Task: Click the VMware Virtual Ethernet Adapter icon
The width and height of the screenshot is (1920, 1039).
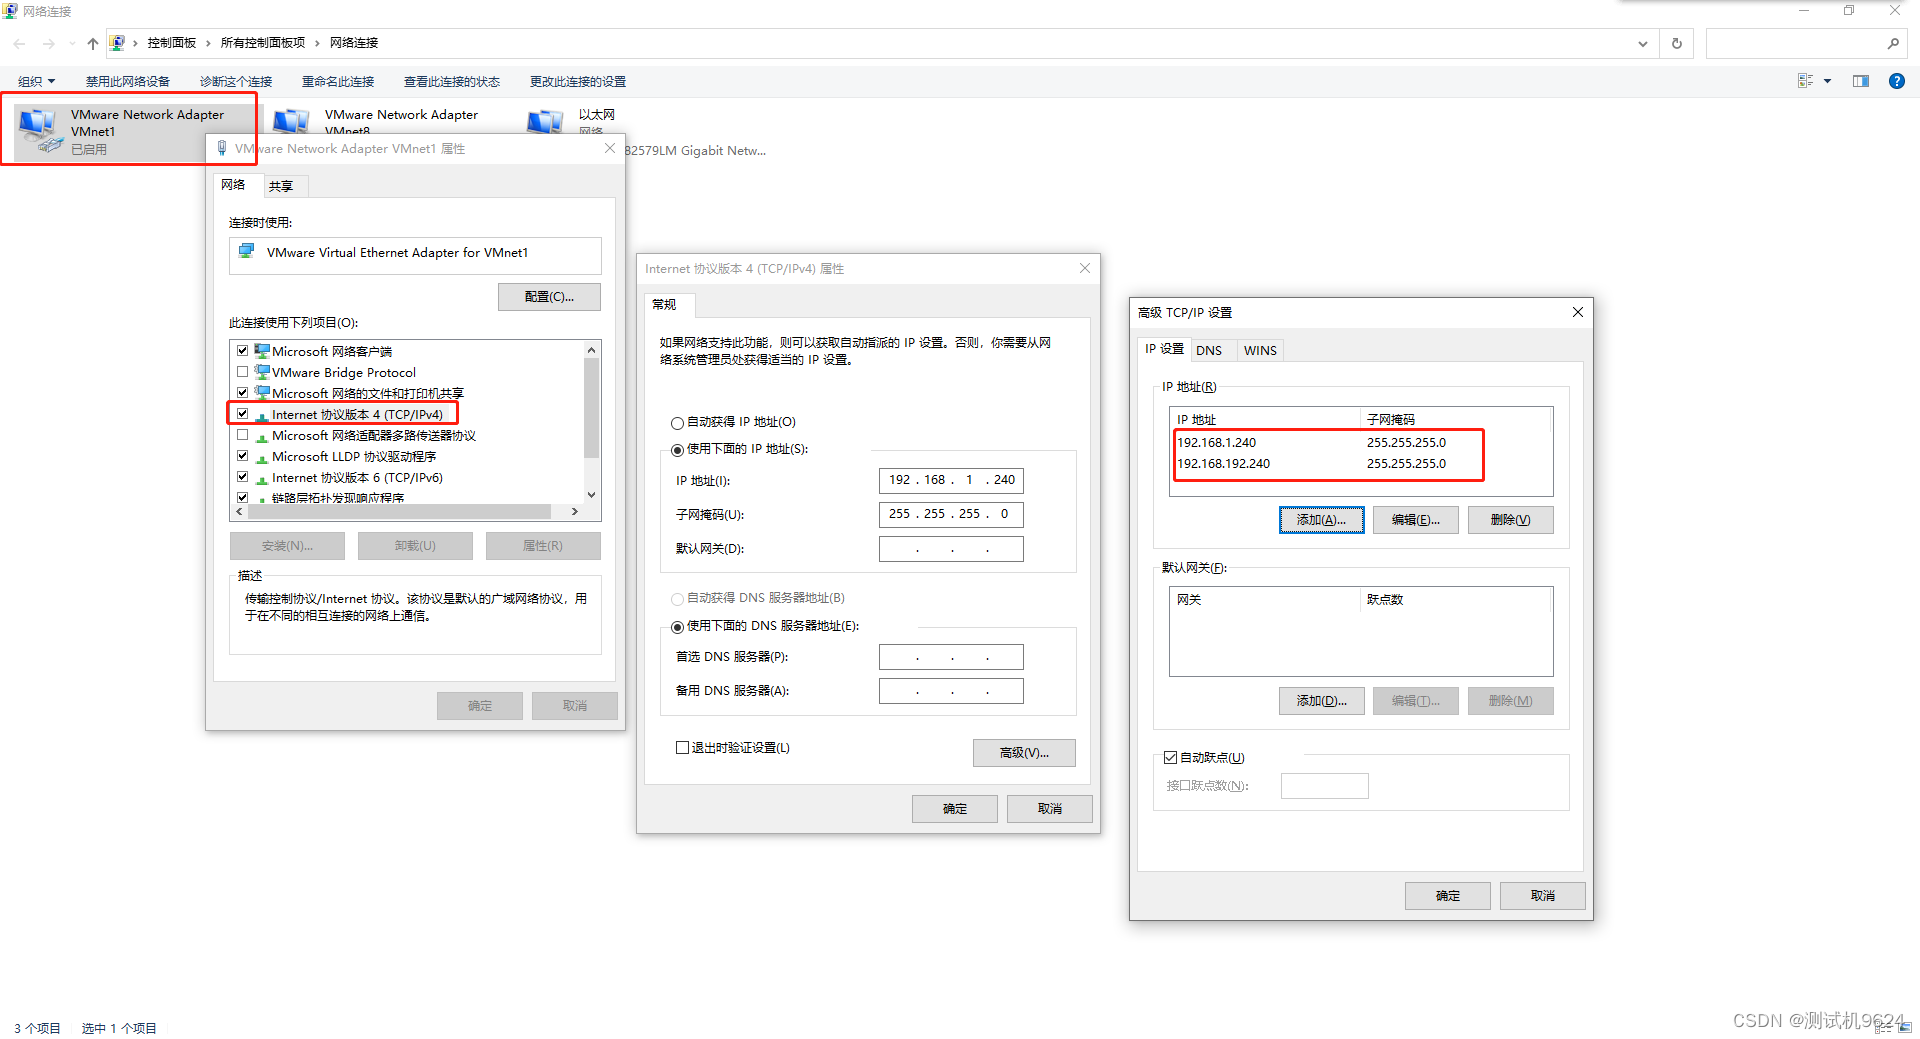Action: 246,252
